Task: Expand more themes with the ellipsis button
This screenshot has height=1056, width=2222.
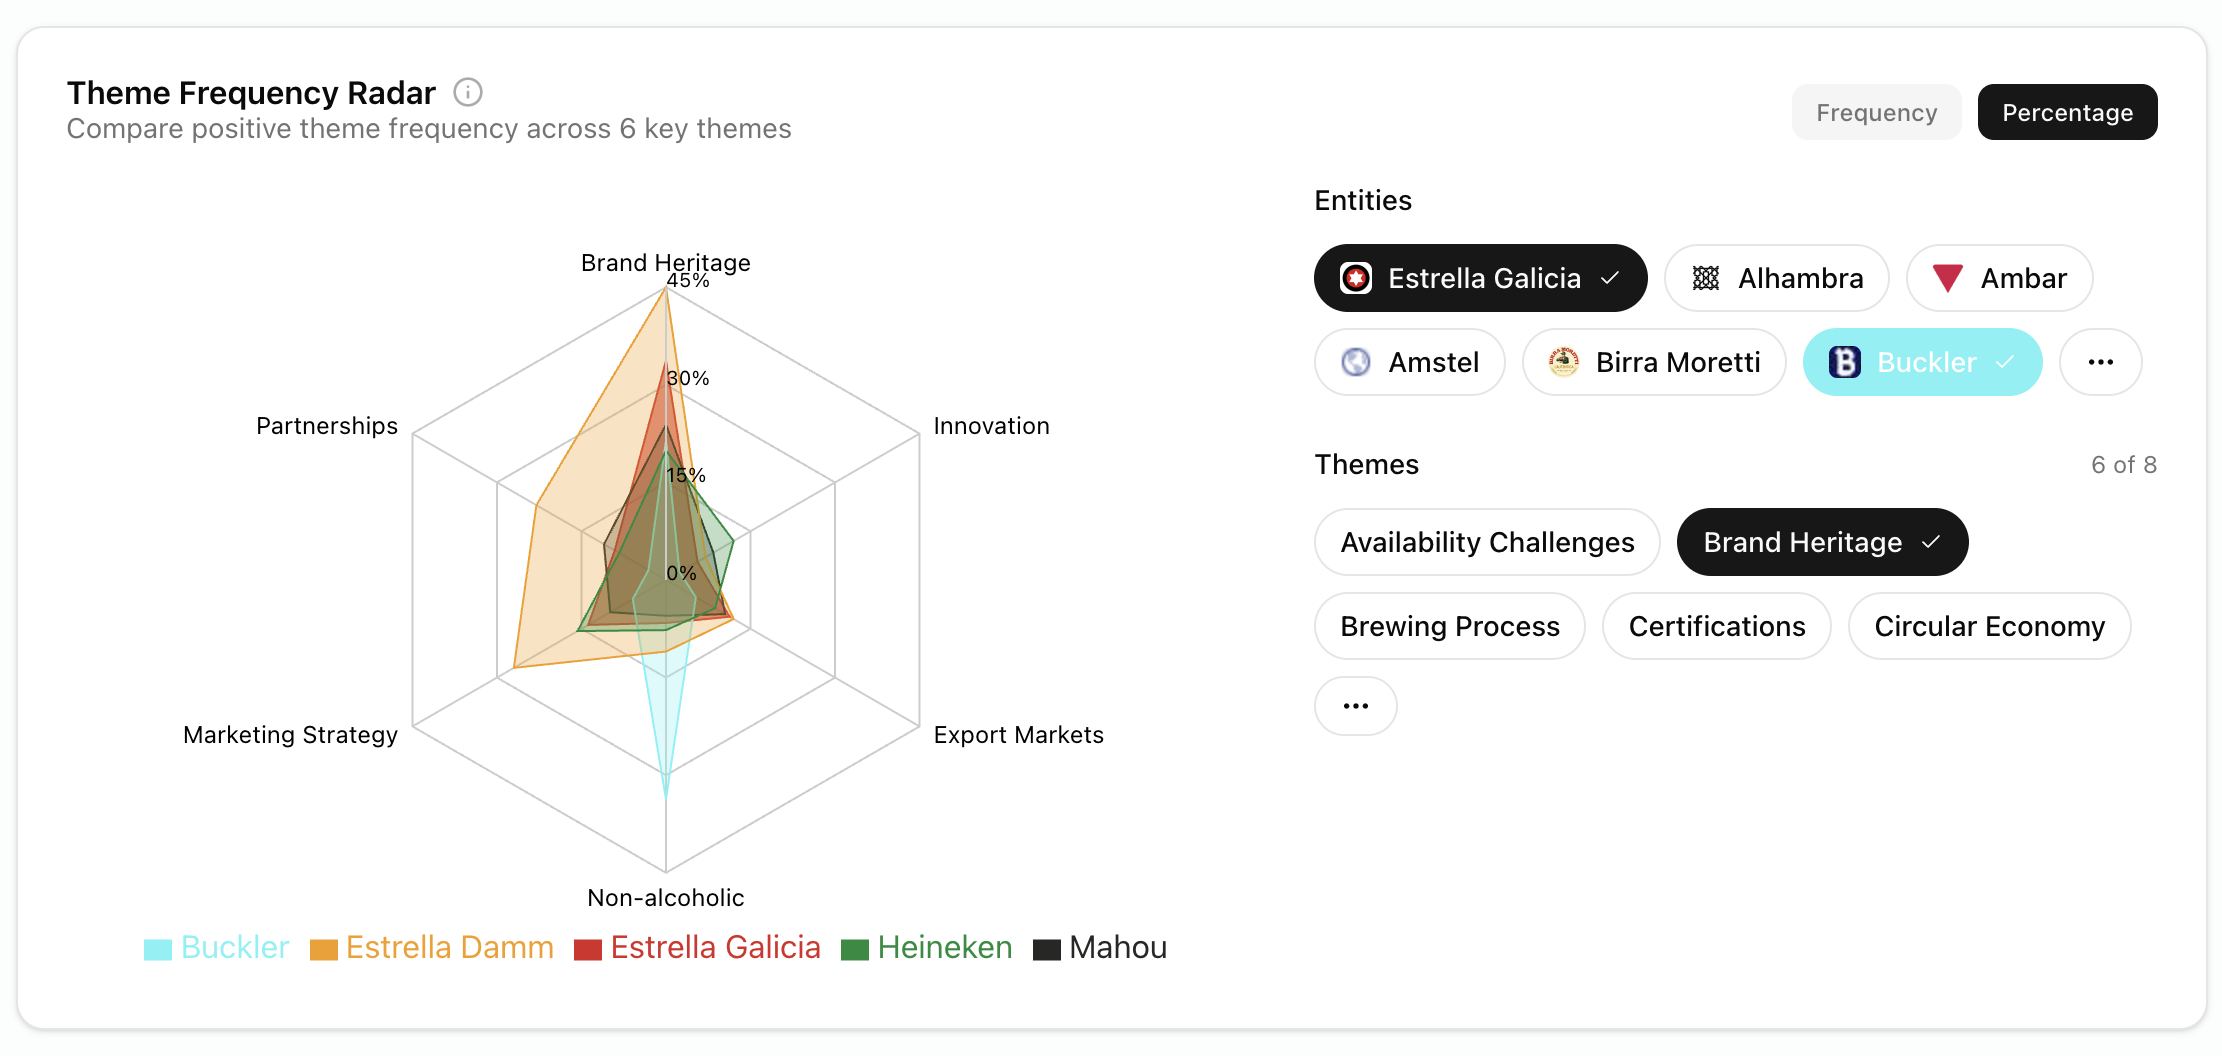Action: tap(1355, 706)
